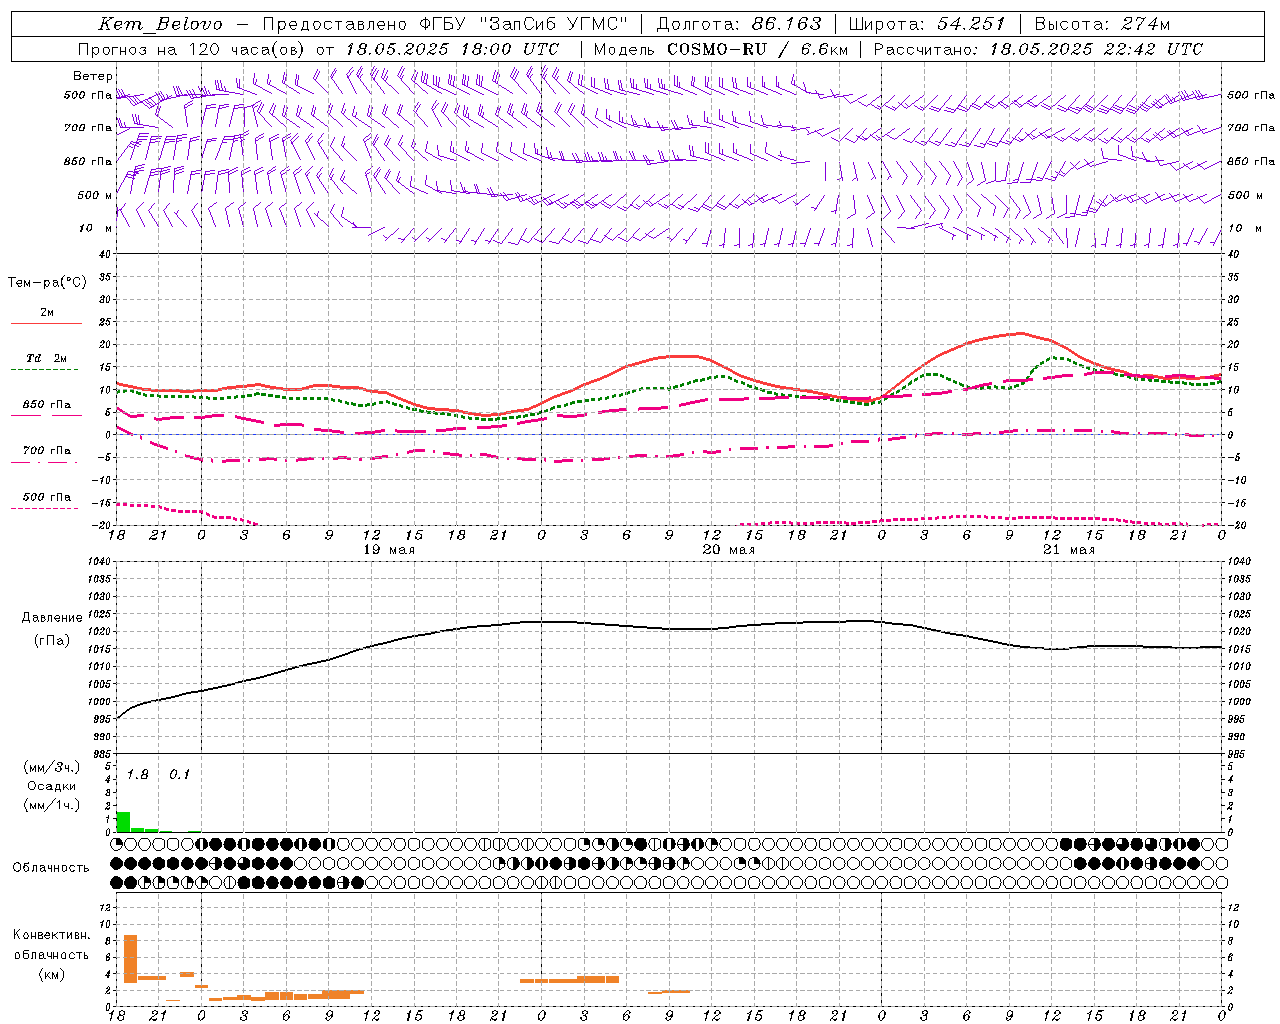This screenshot has width=1280, height=1024.
Task: Click the 19 мая date label
Action: [x=388, y=550]
